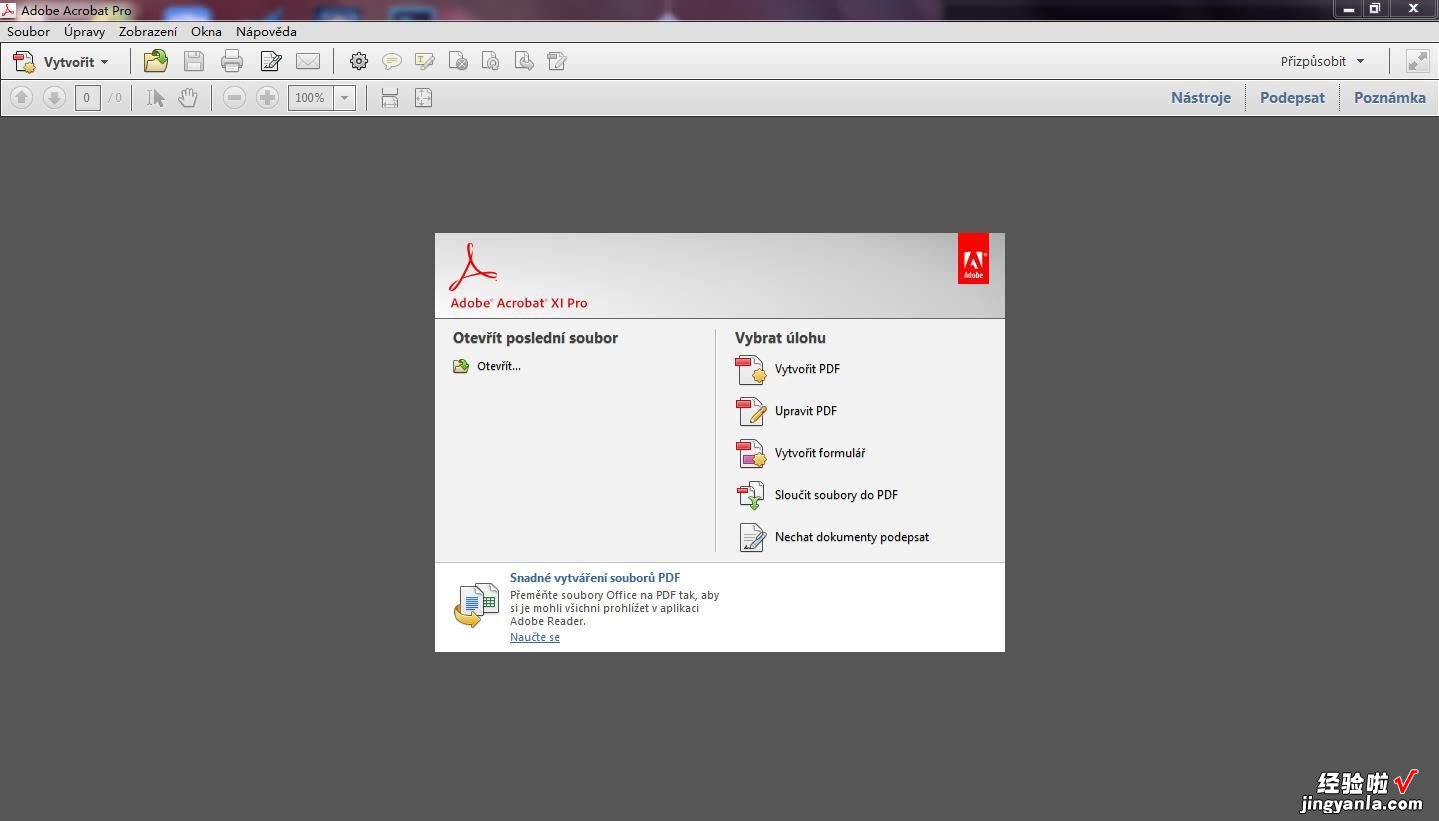
Task: Click the settings gear icon in toolbar
Action: pyautogui.click(x=358, y=61)
